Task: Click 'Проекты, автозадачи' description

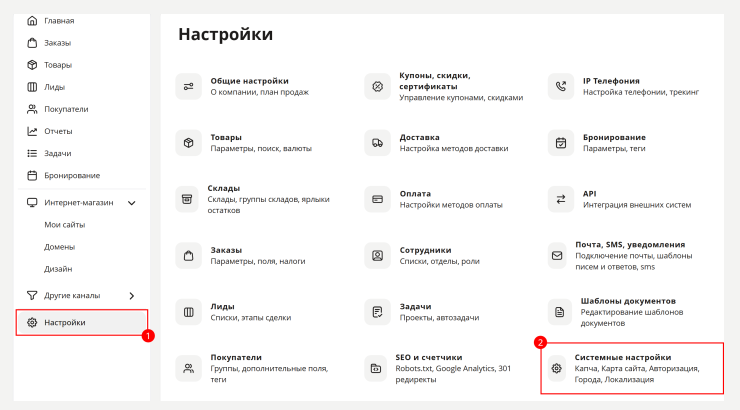Action: point(439,318)
